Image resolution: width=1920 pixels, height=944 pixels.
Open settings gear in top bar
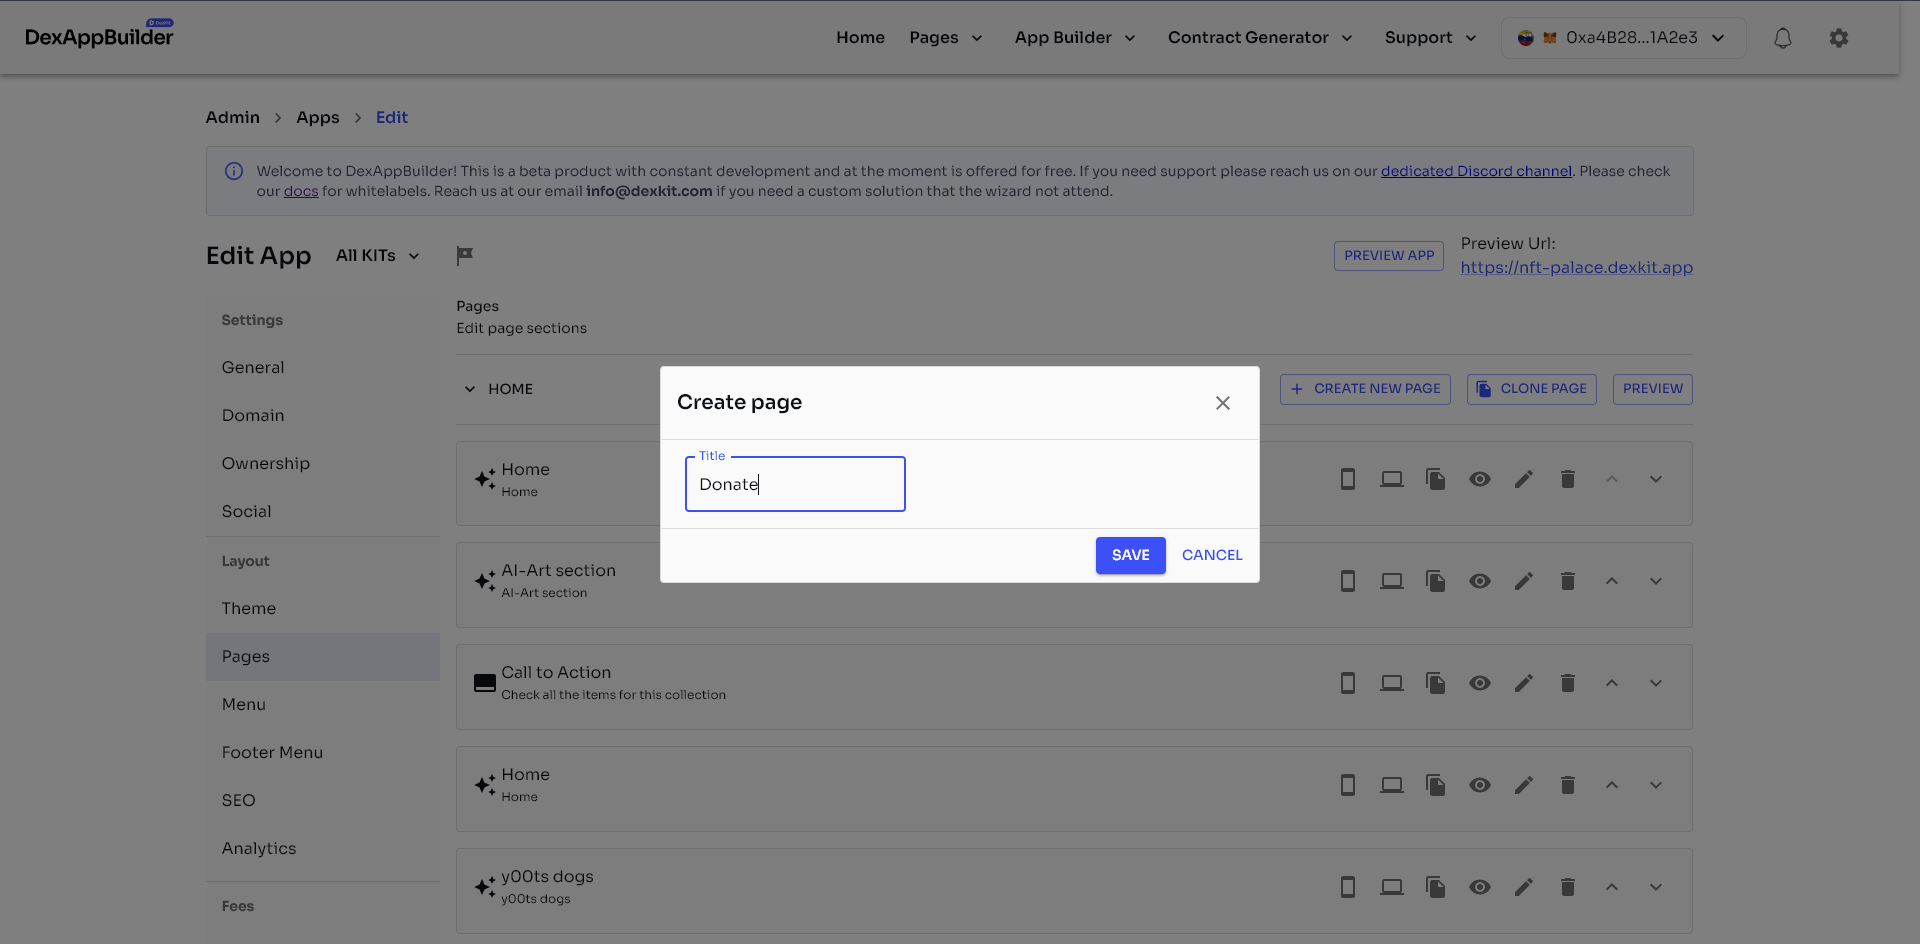click(x=1838, y=38)
